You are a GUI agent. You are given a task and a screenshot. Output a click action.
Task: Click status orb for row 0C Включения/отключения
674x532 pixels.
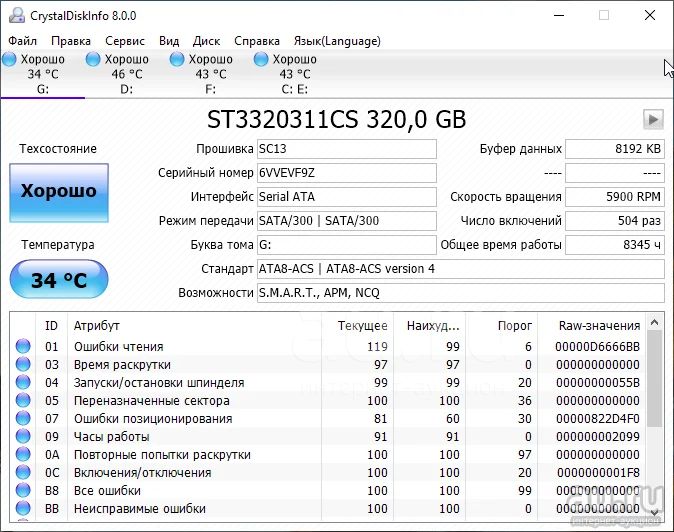coord(23,472)
